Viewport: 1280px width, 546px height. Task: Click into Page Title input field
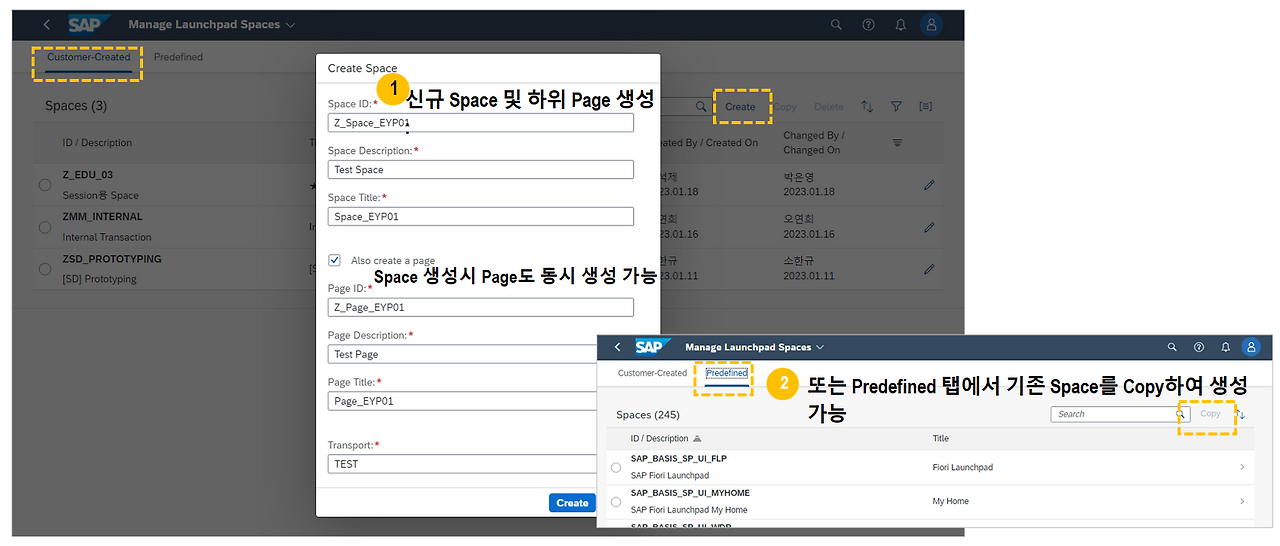[x=462, y=401]
